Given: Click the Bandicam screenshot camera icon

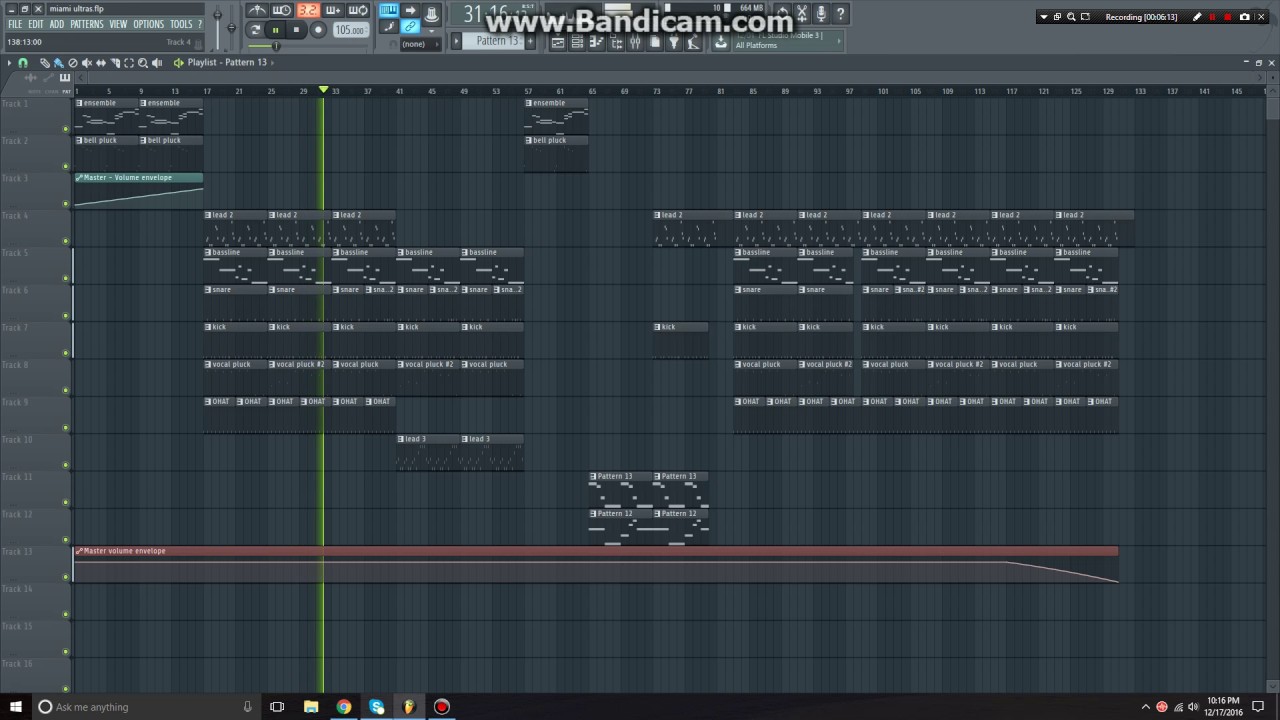Looking at the screenshot, I should [x=1244, y=17].
